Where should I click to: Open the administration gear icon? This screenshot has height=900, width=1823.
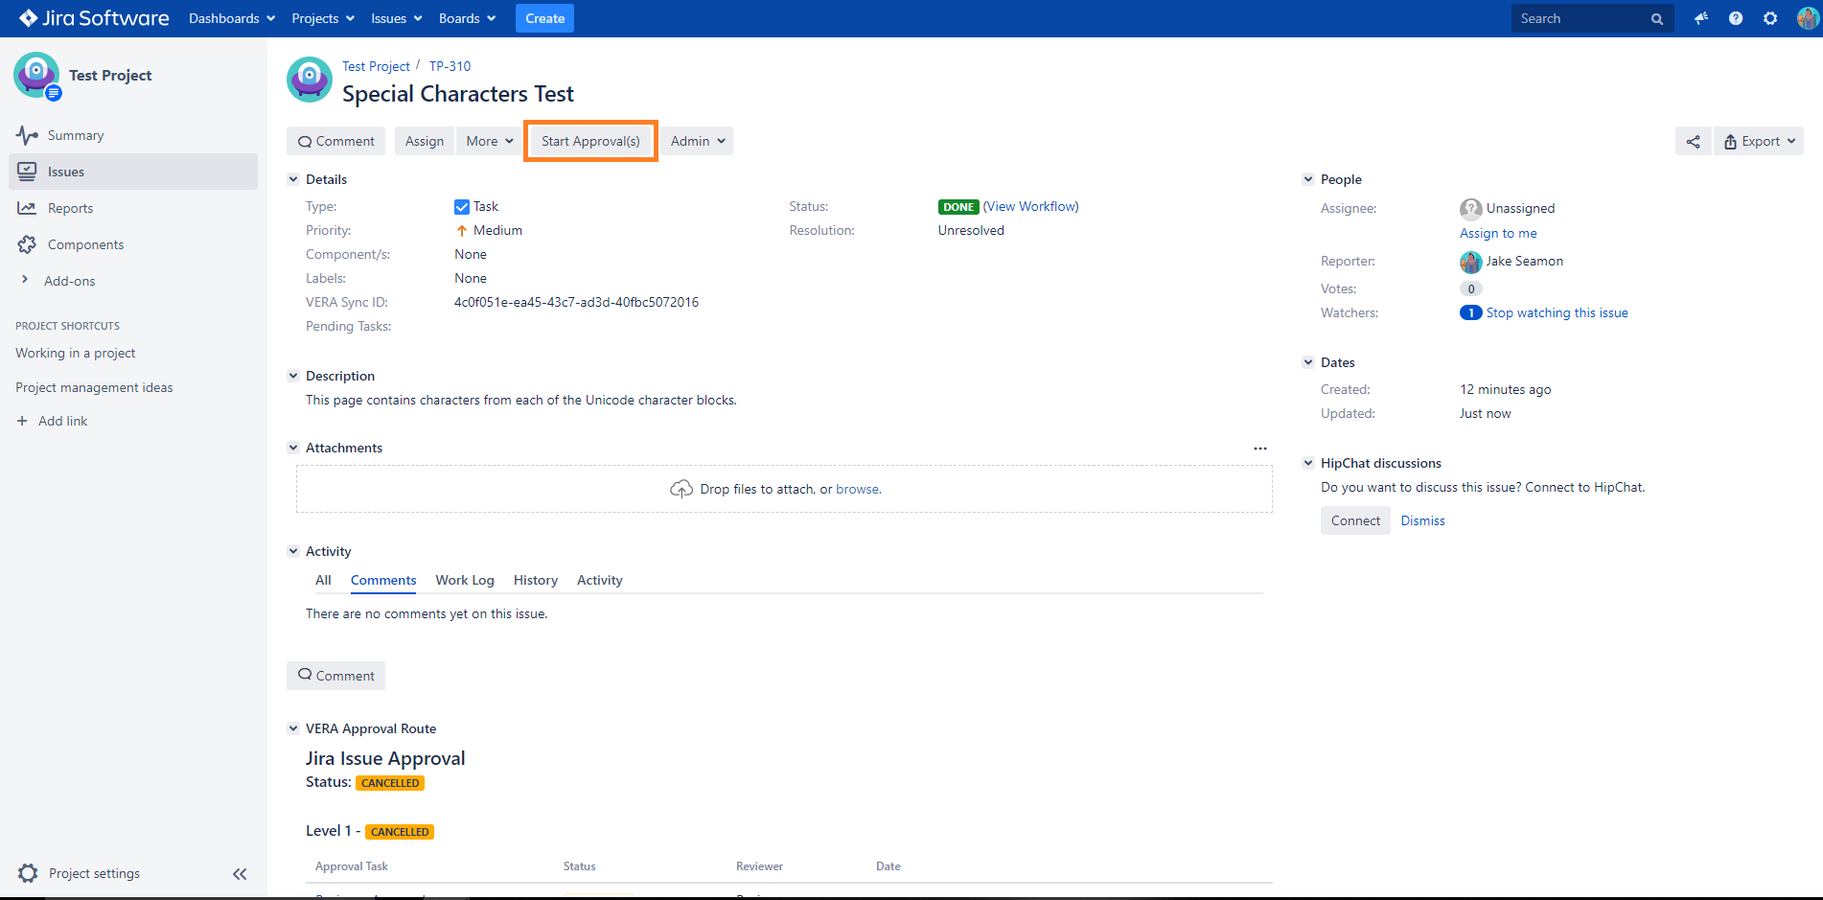click(x=1770, y=18)
